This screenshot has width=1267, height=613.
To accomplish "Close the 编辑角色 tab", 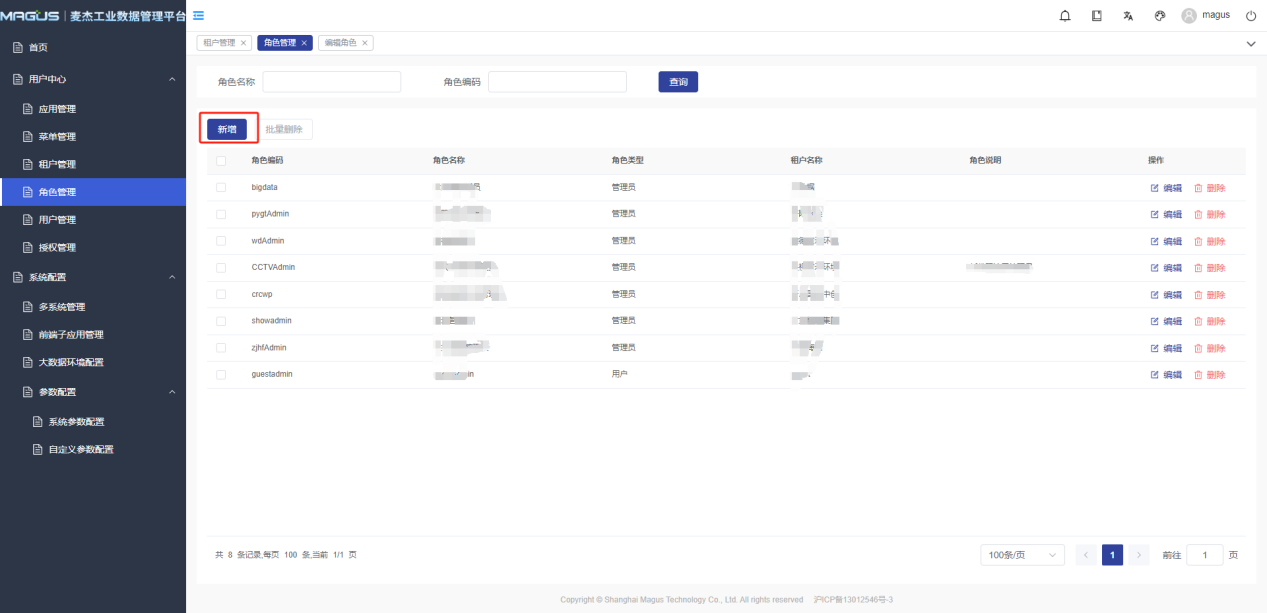I will coord(365,43).
